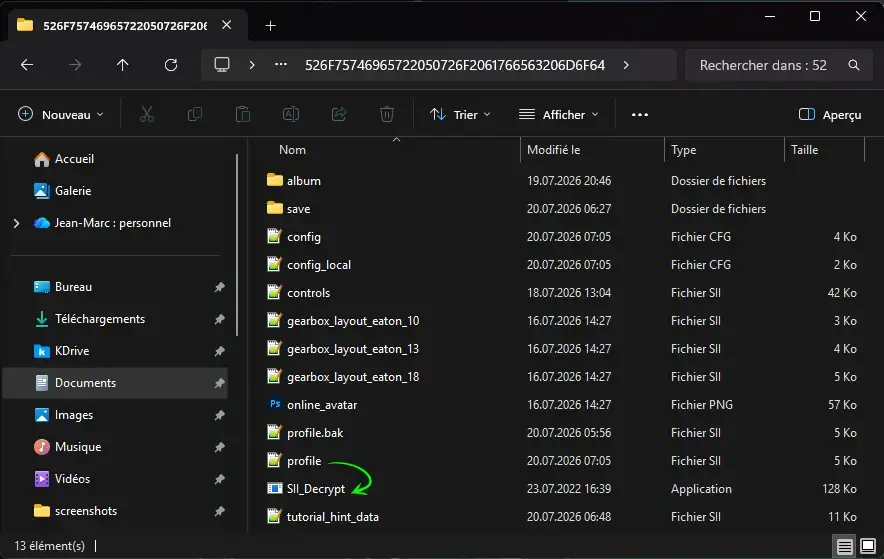The image size is (884, 559).
Task: Click the navigation pane scrollbar
Action: coord(237,245)
